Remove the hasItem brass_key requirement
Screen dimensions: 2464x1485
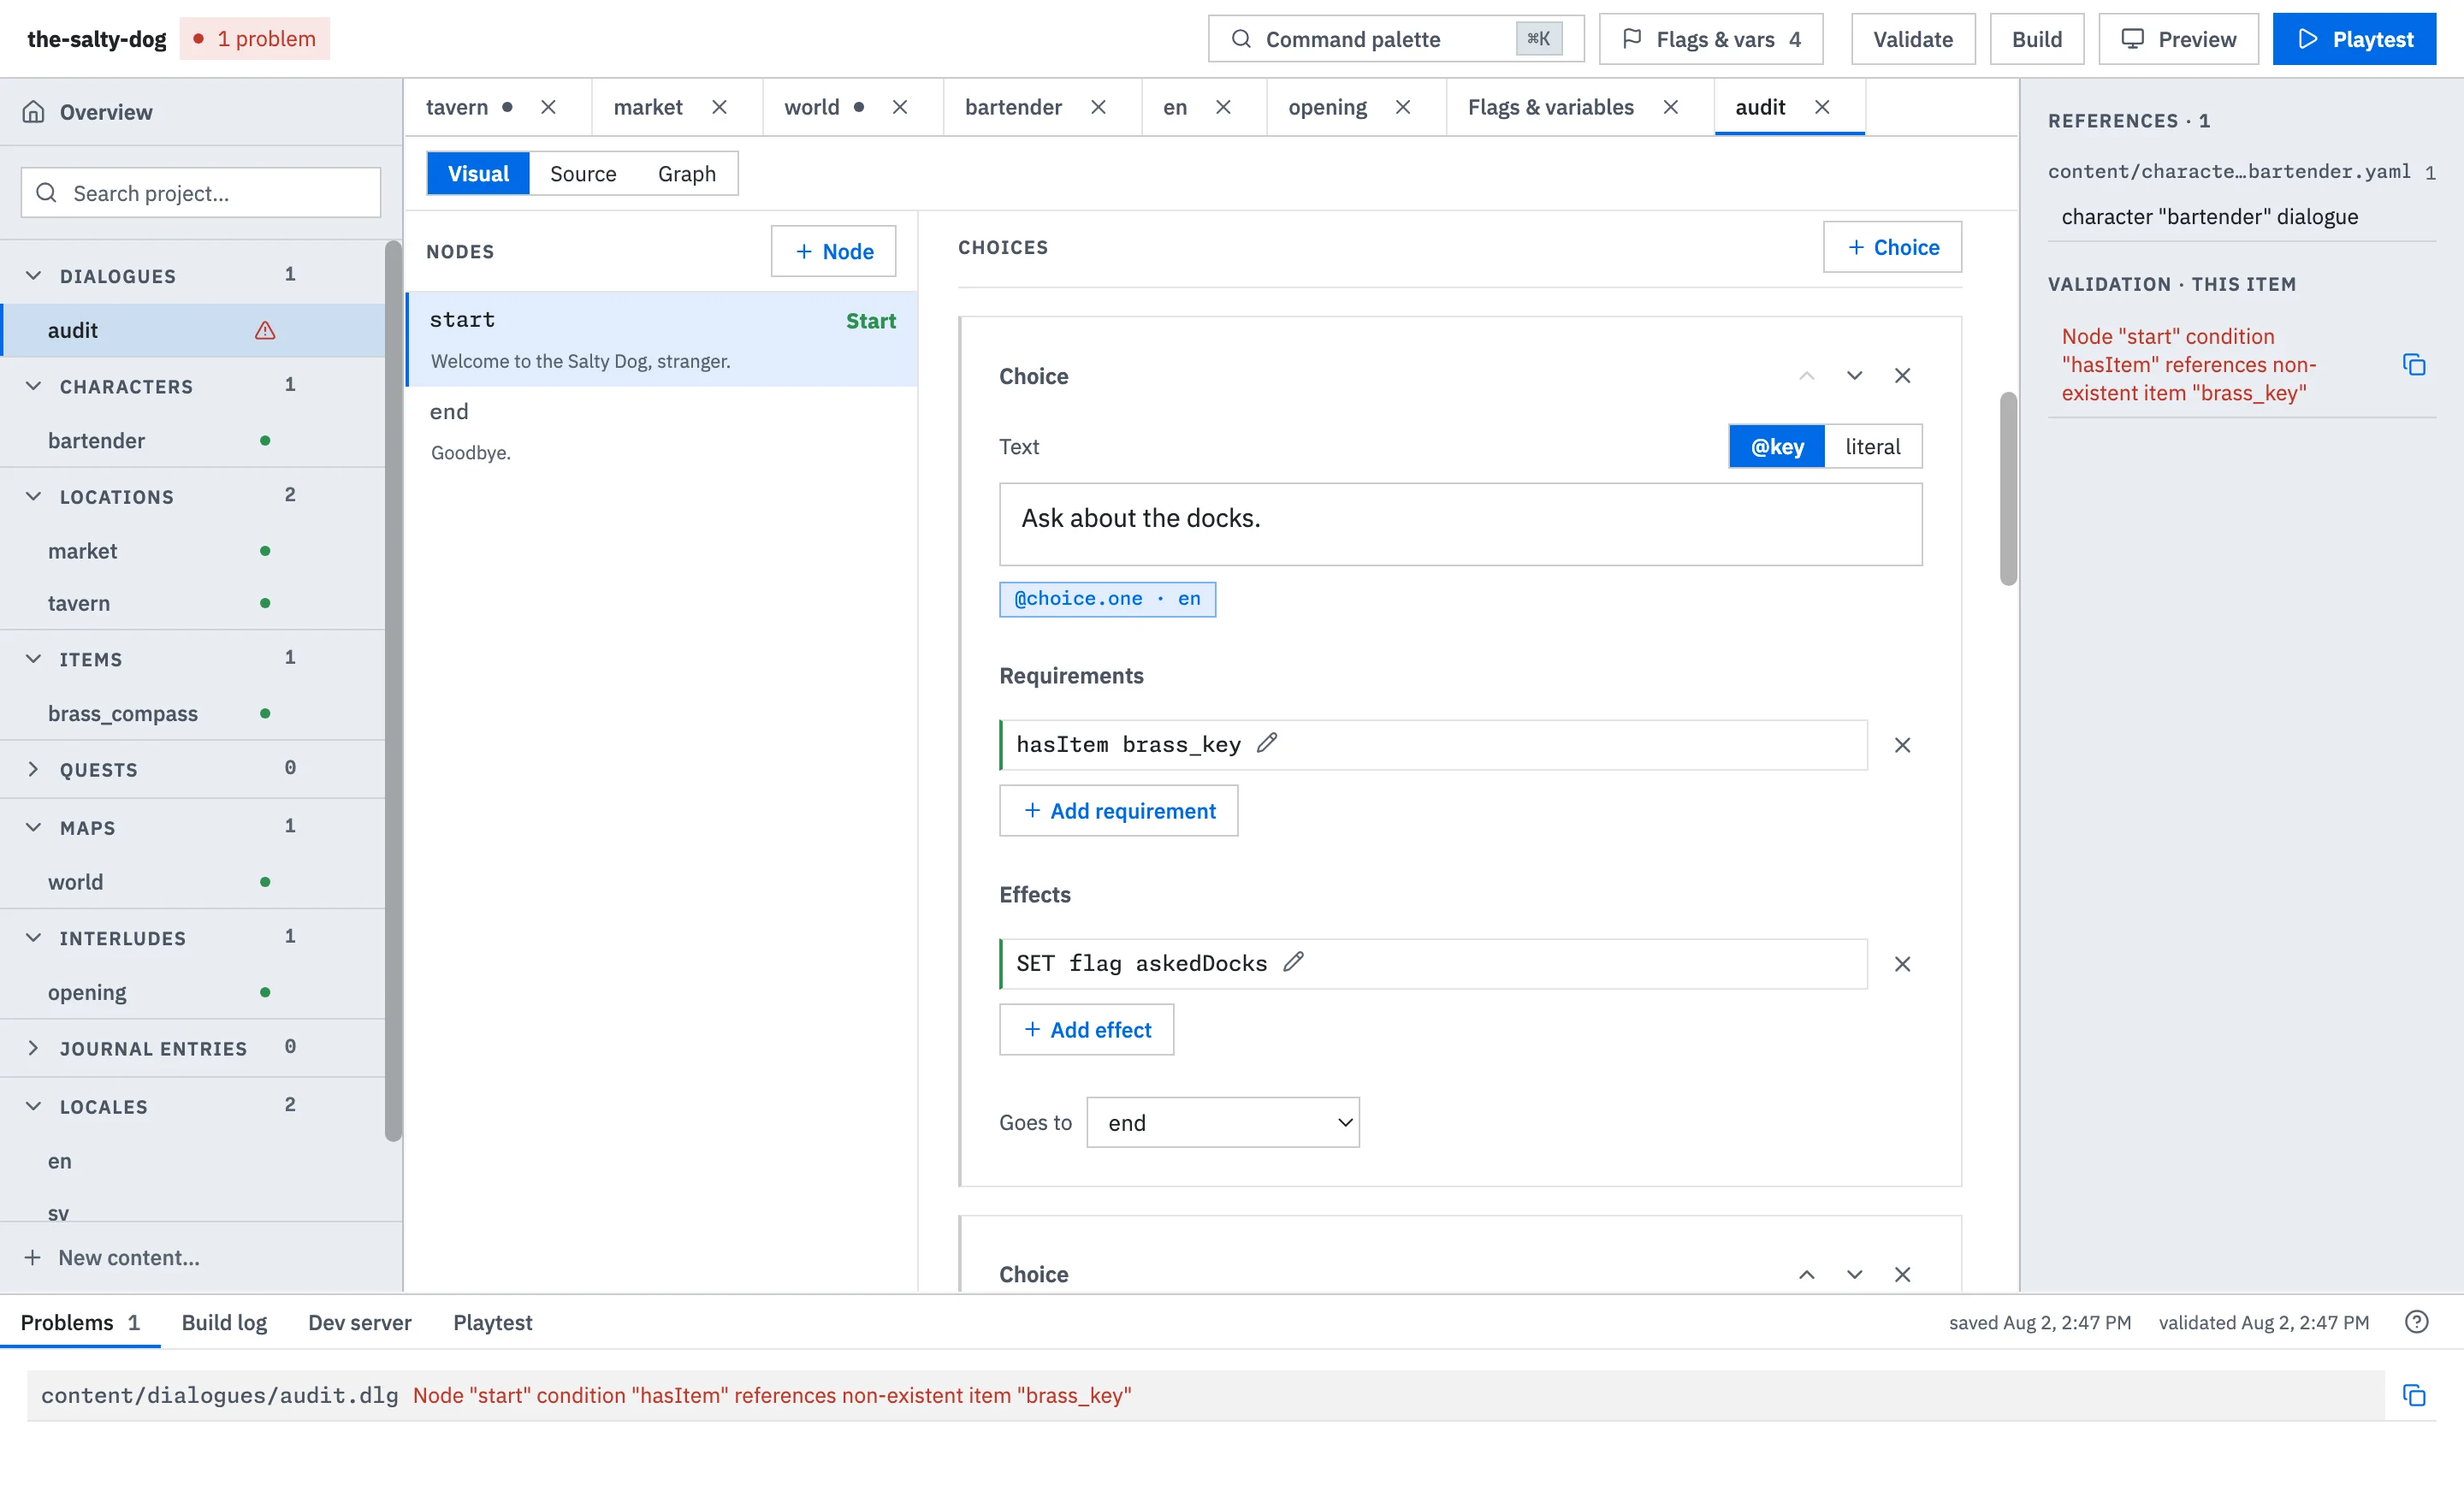[1902, 745]
